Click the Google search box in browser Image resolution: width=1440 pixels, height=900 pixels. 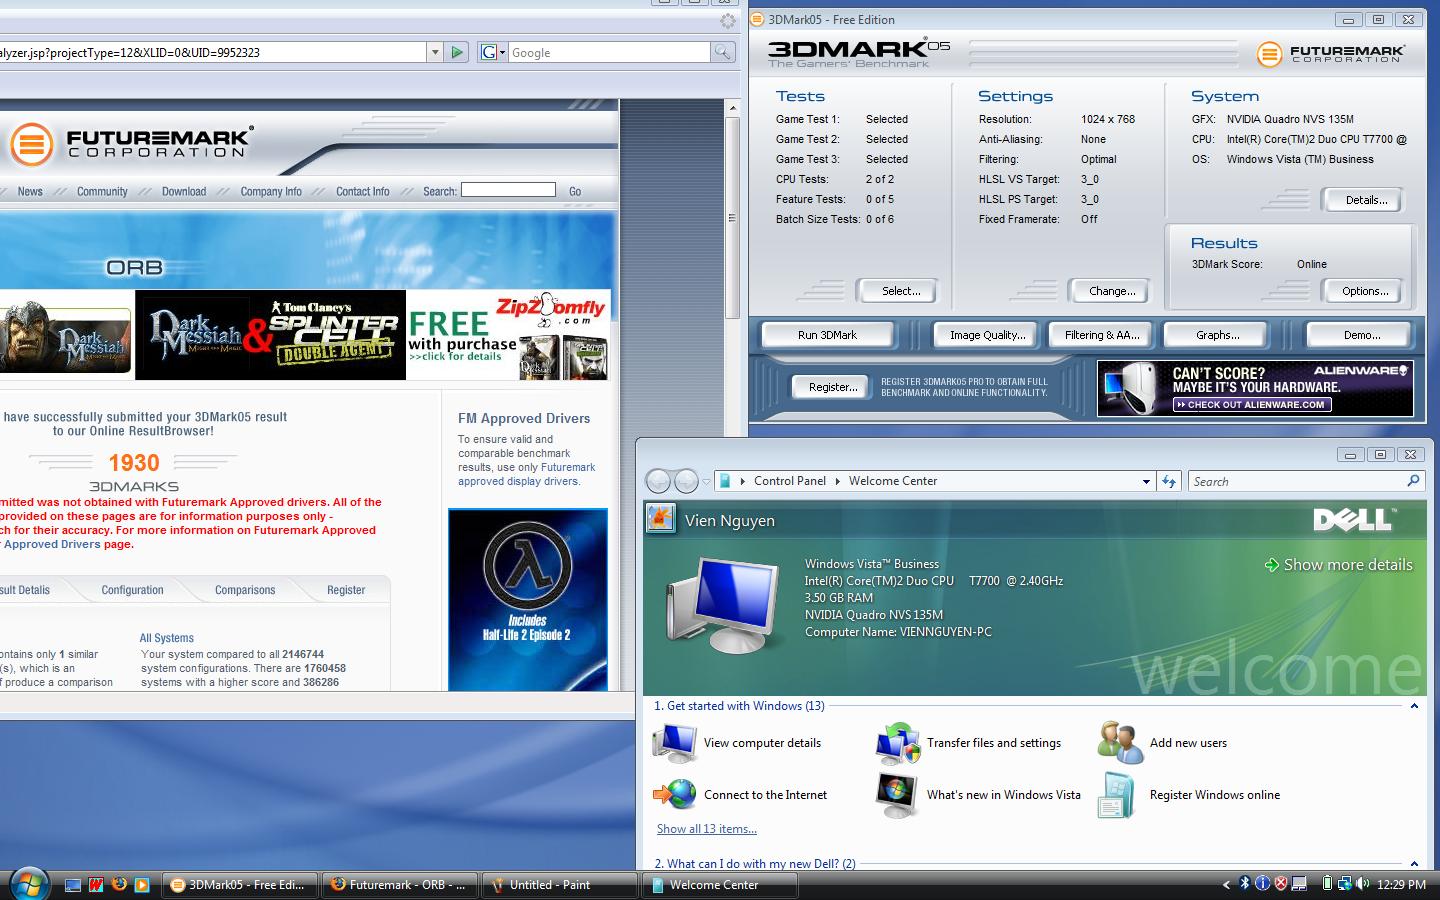pyautogui.click(x=610, y=52)
